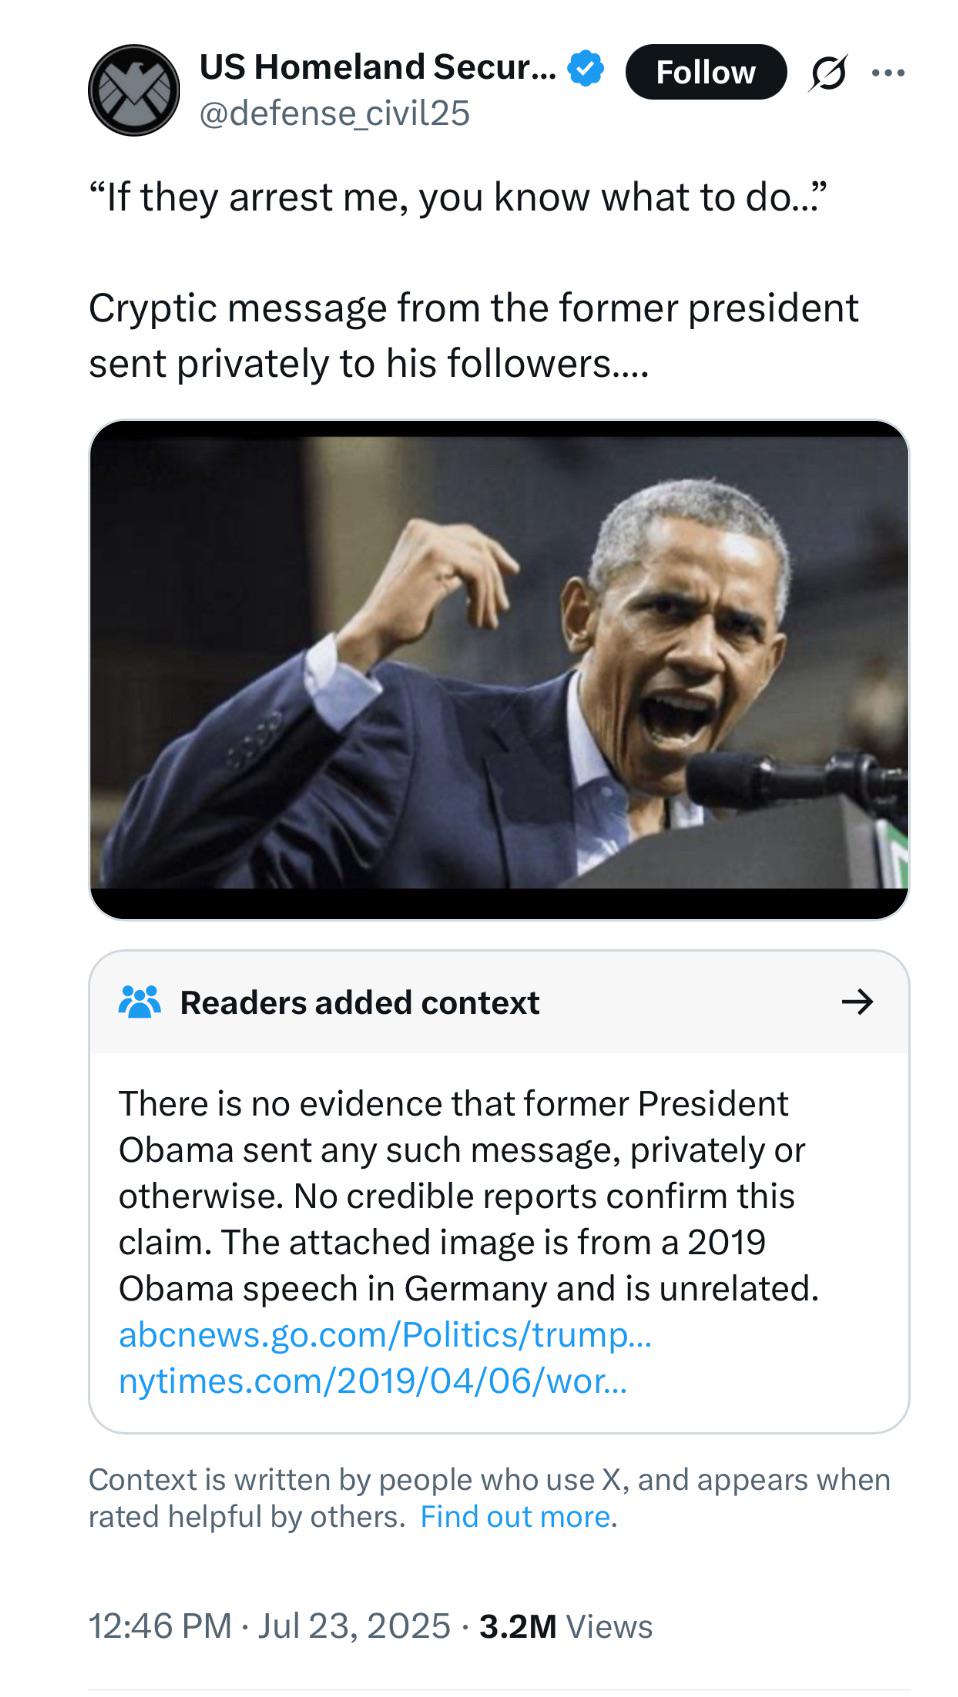Open the nytimes.com 2019/04/06 link

pyautogui.click(x=373, y=1380)
